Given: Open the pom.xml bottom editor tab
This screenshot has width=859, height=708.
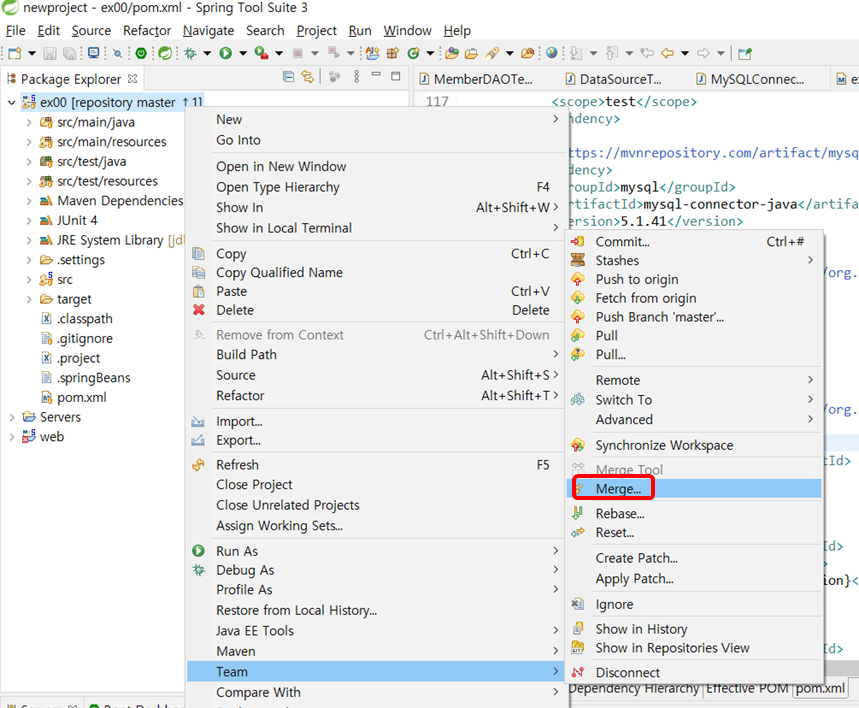Looking at the screenshot, I should point(820,688).
